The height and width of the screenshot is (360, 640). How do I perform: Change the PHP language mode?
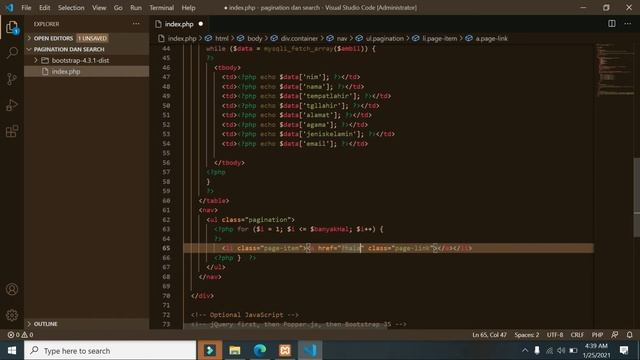[x=597, y=335]
